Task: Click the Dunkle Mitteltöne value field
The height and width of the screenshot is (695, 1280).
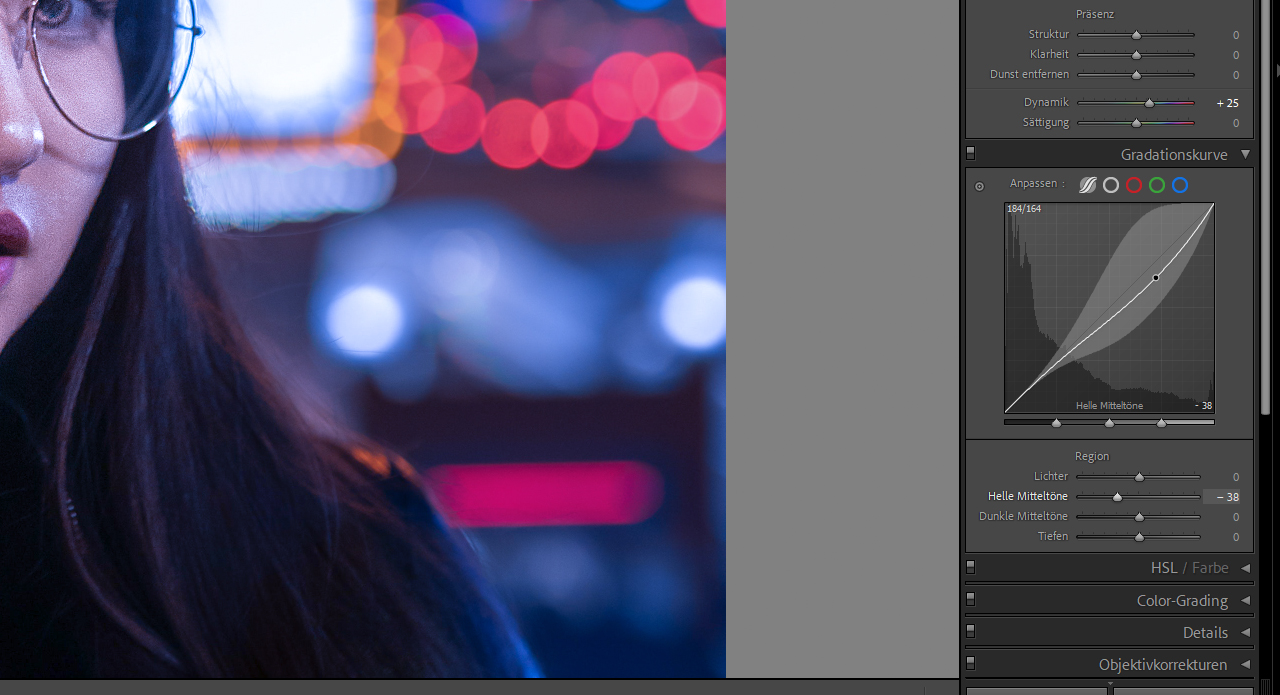Action: pos(1235,517)
